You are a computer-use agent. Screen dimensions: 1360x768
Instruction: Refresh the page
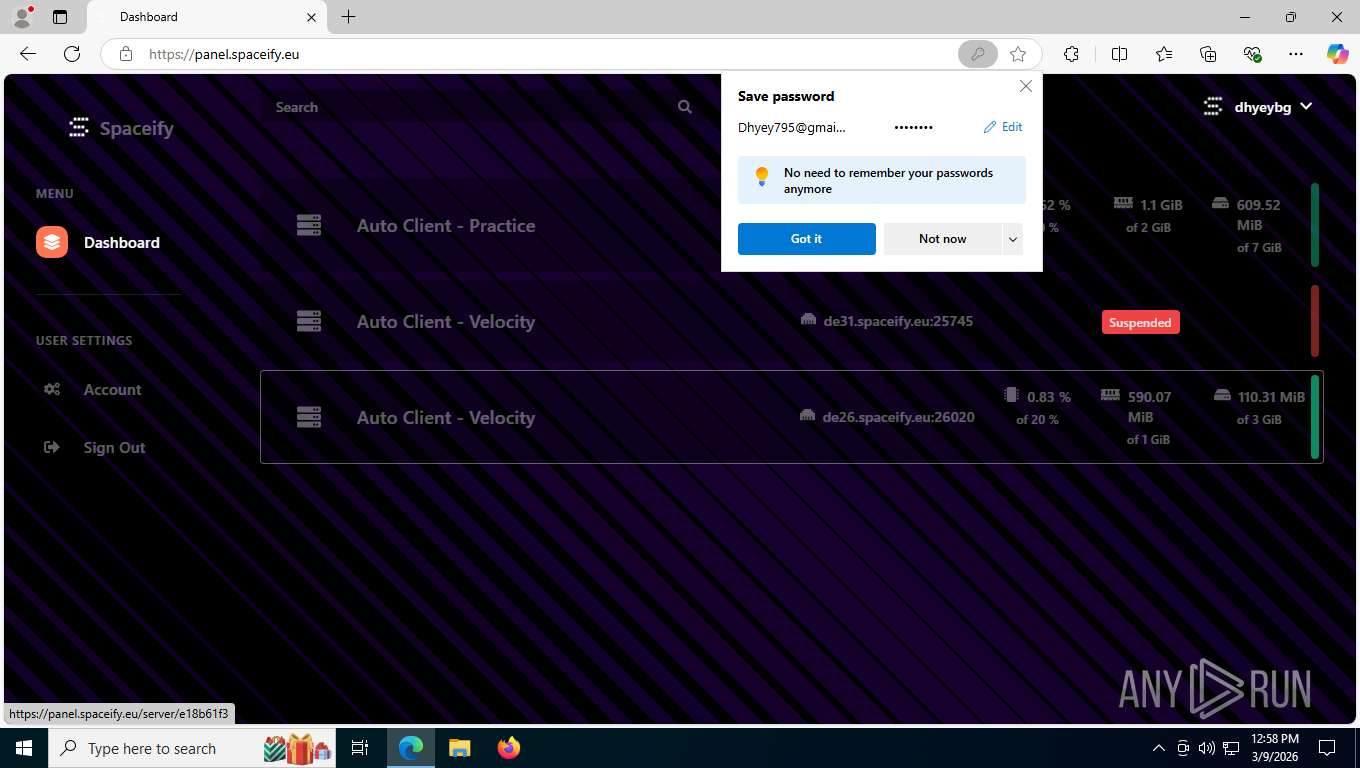point(72,54)
